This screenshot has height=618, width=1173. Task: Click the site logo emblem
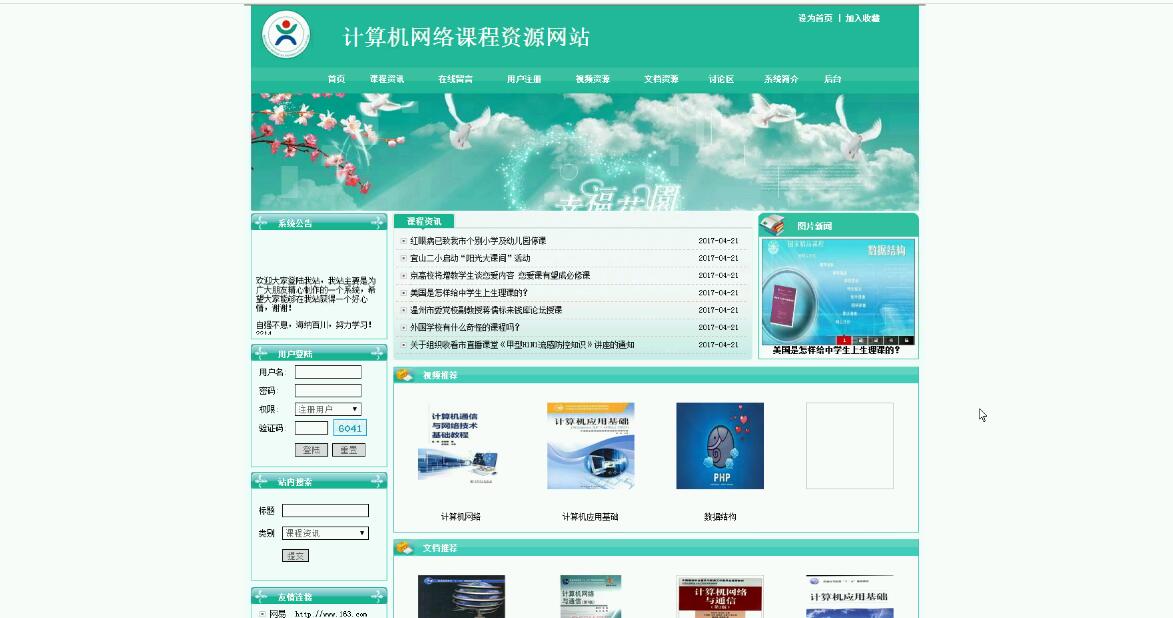[286, 34]
